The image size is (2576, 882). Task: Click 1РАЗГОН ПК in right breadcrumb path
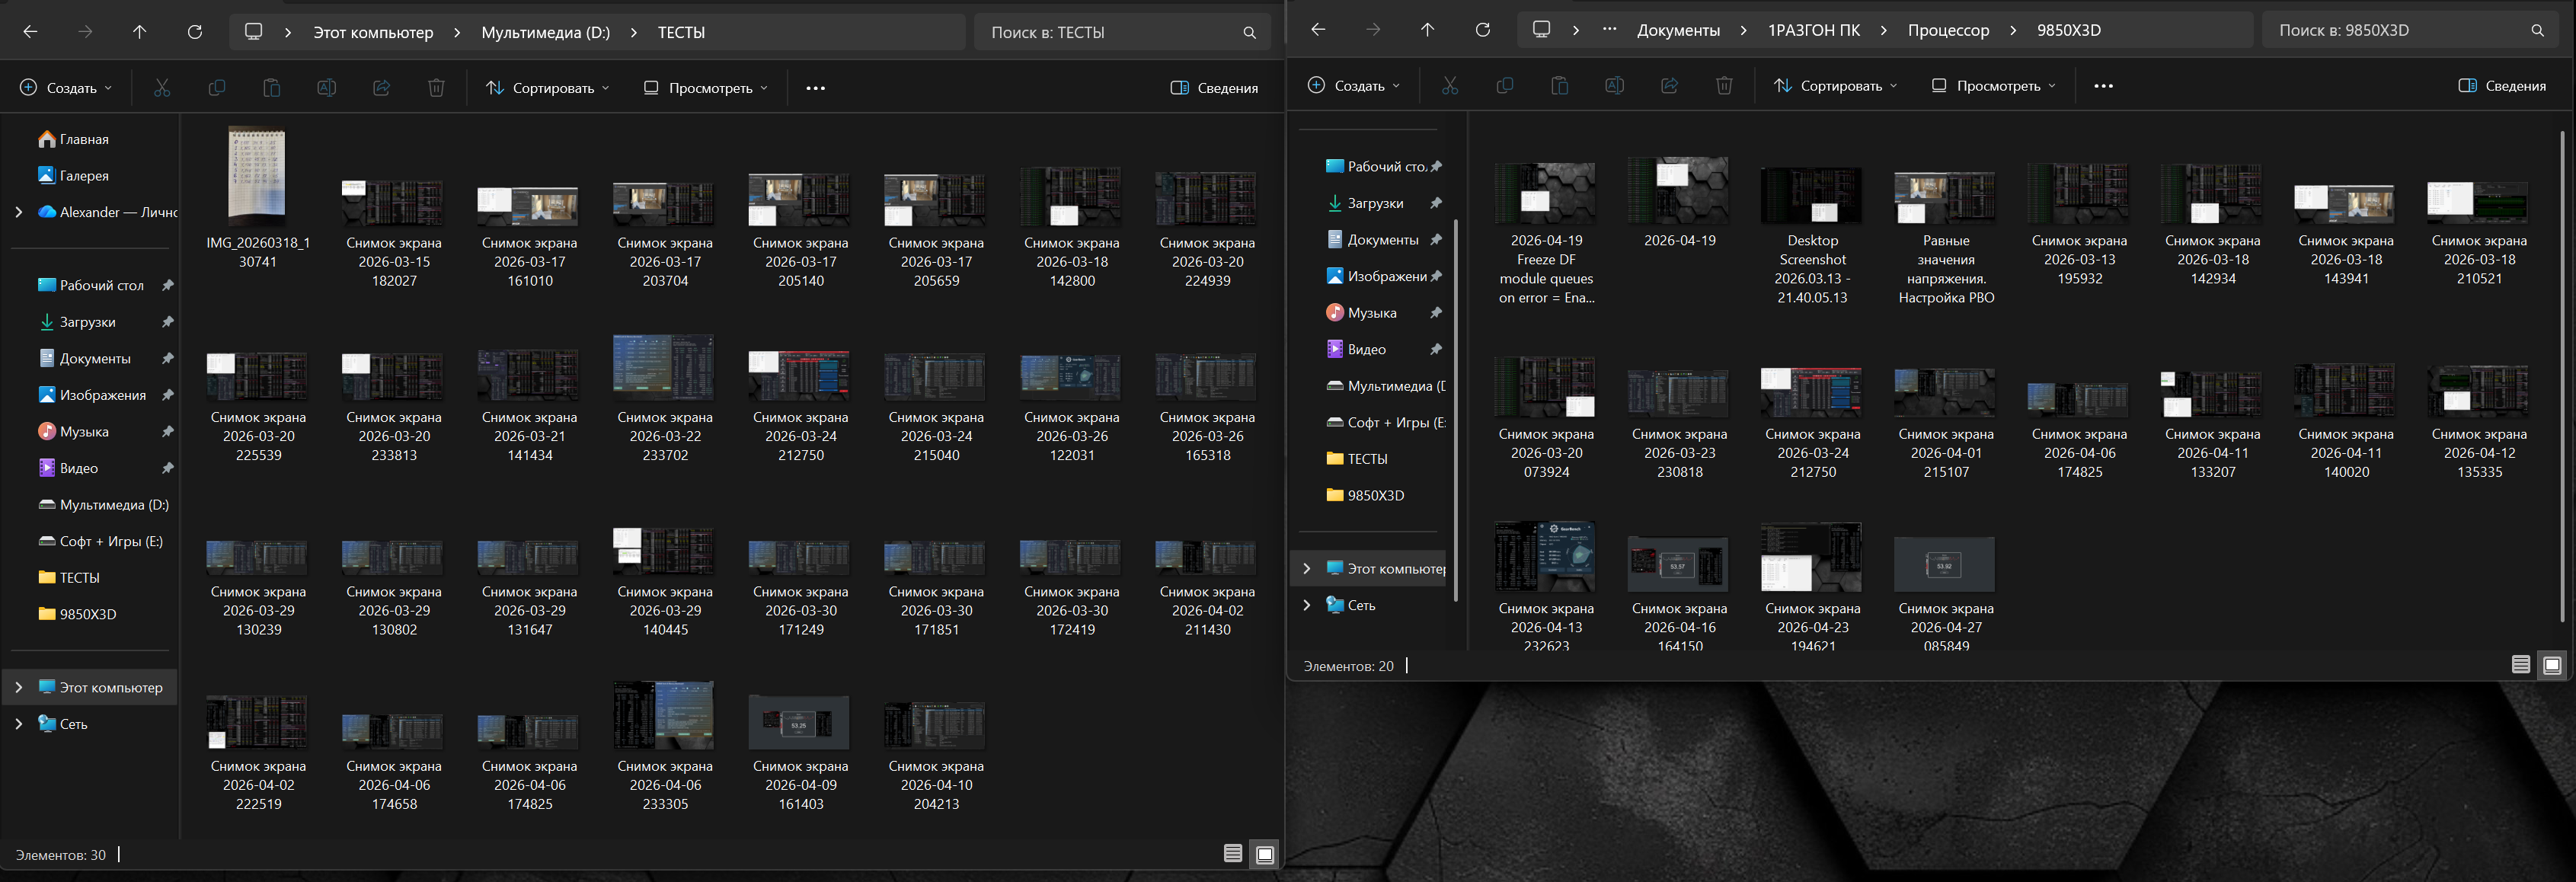[x=1813, y=30]
